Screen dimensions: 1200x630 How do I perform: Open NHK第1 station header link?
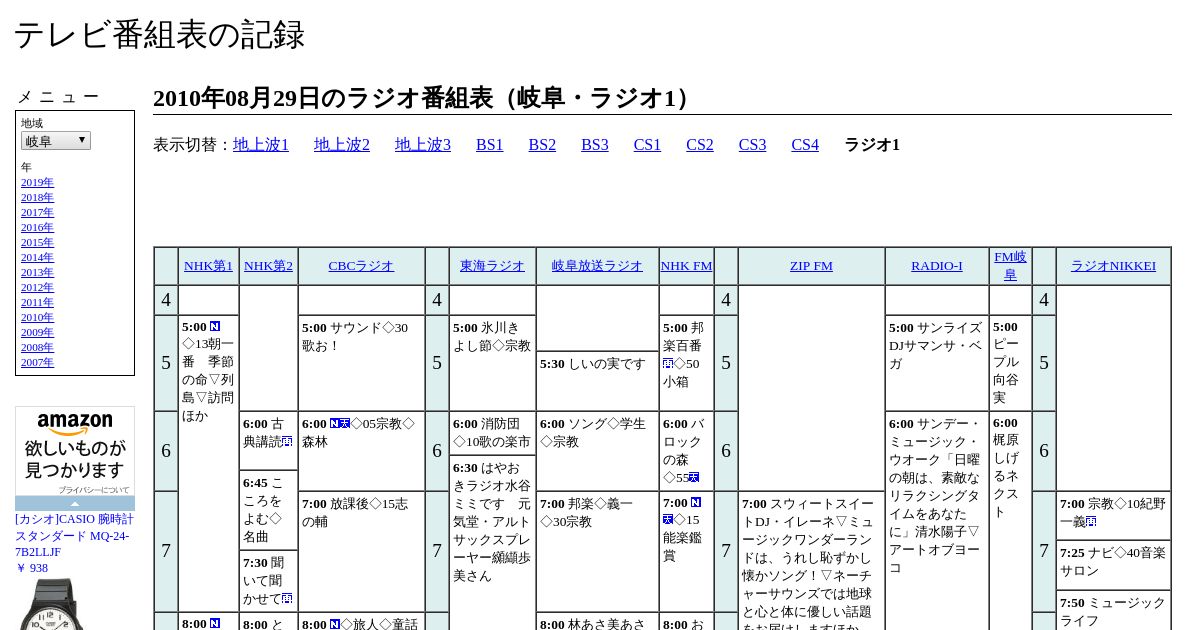208,266
